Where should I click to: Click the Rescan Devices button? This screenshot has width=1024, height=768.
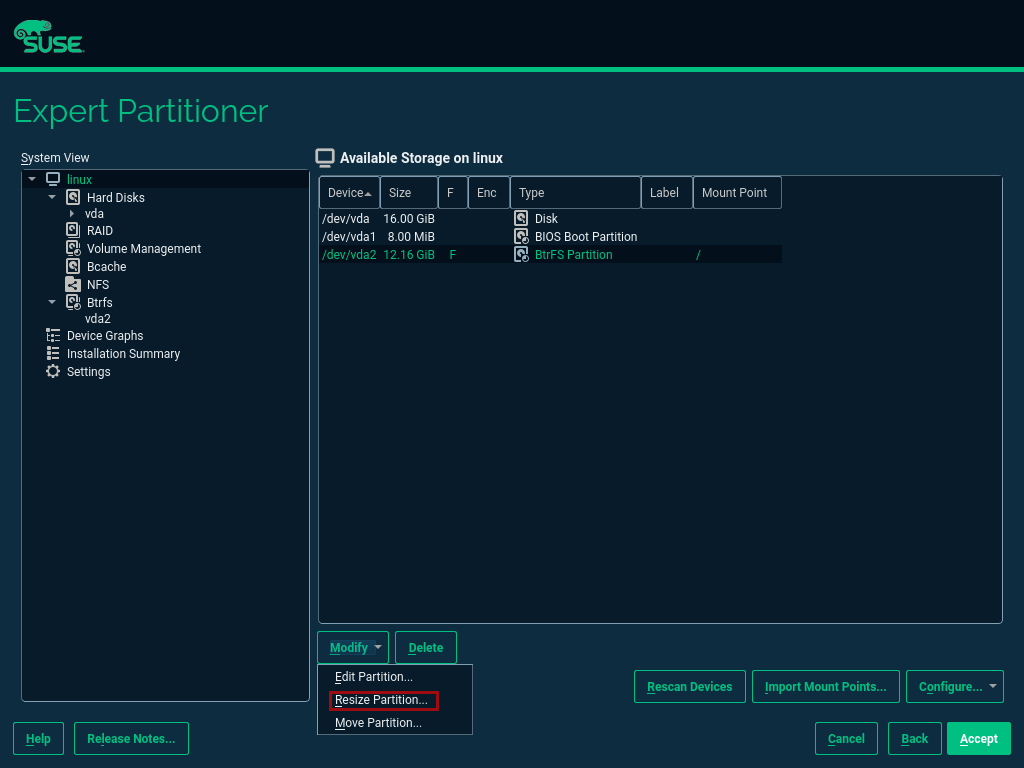(x=689, y=686)
